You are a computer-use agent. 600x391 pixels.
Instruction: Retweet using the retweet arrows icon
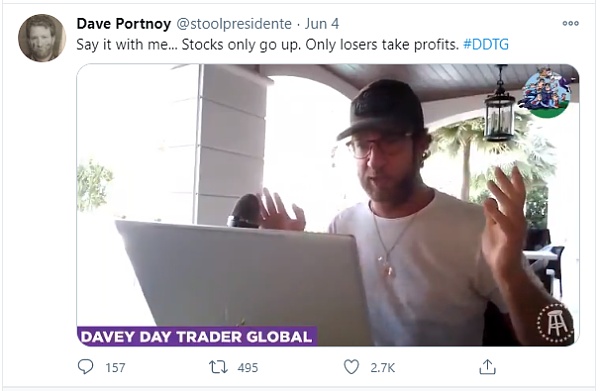(x=218, y=367)
